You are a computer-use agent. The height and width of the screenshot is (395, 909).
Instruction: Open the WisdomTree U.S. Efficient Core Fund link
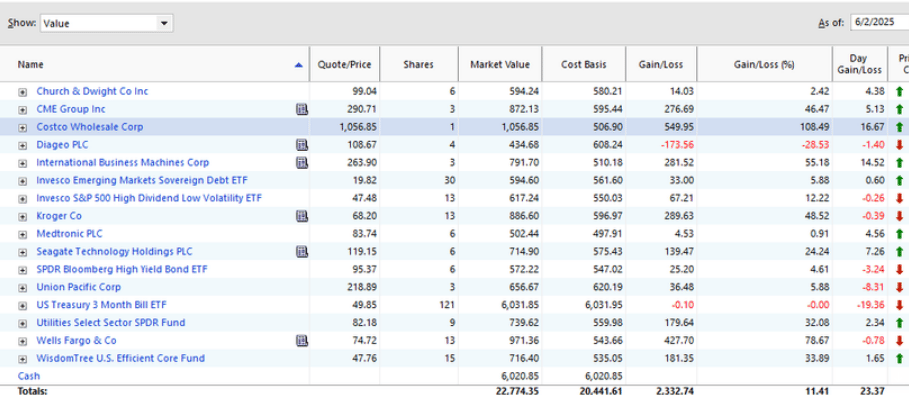tap(121, 358)
